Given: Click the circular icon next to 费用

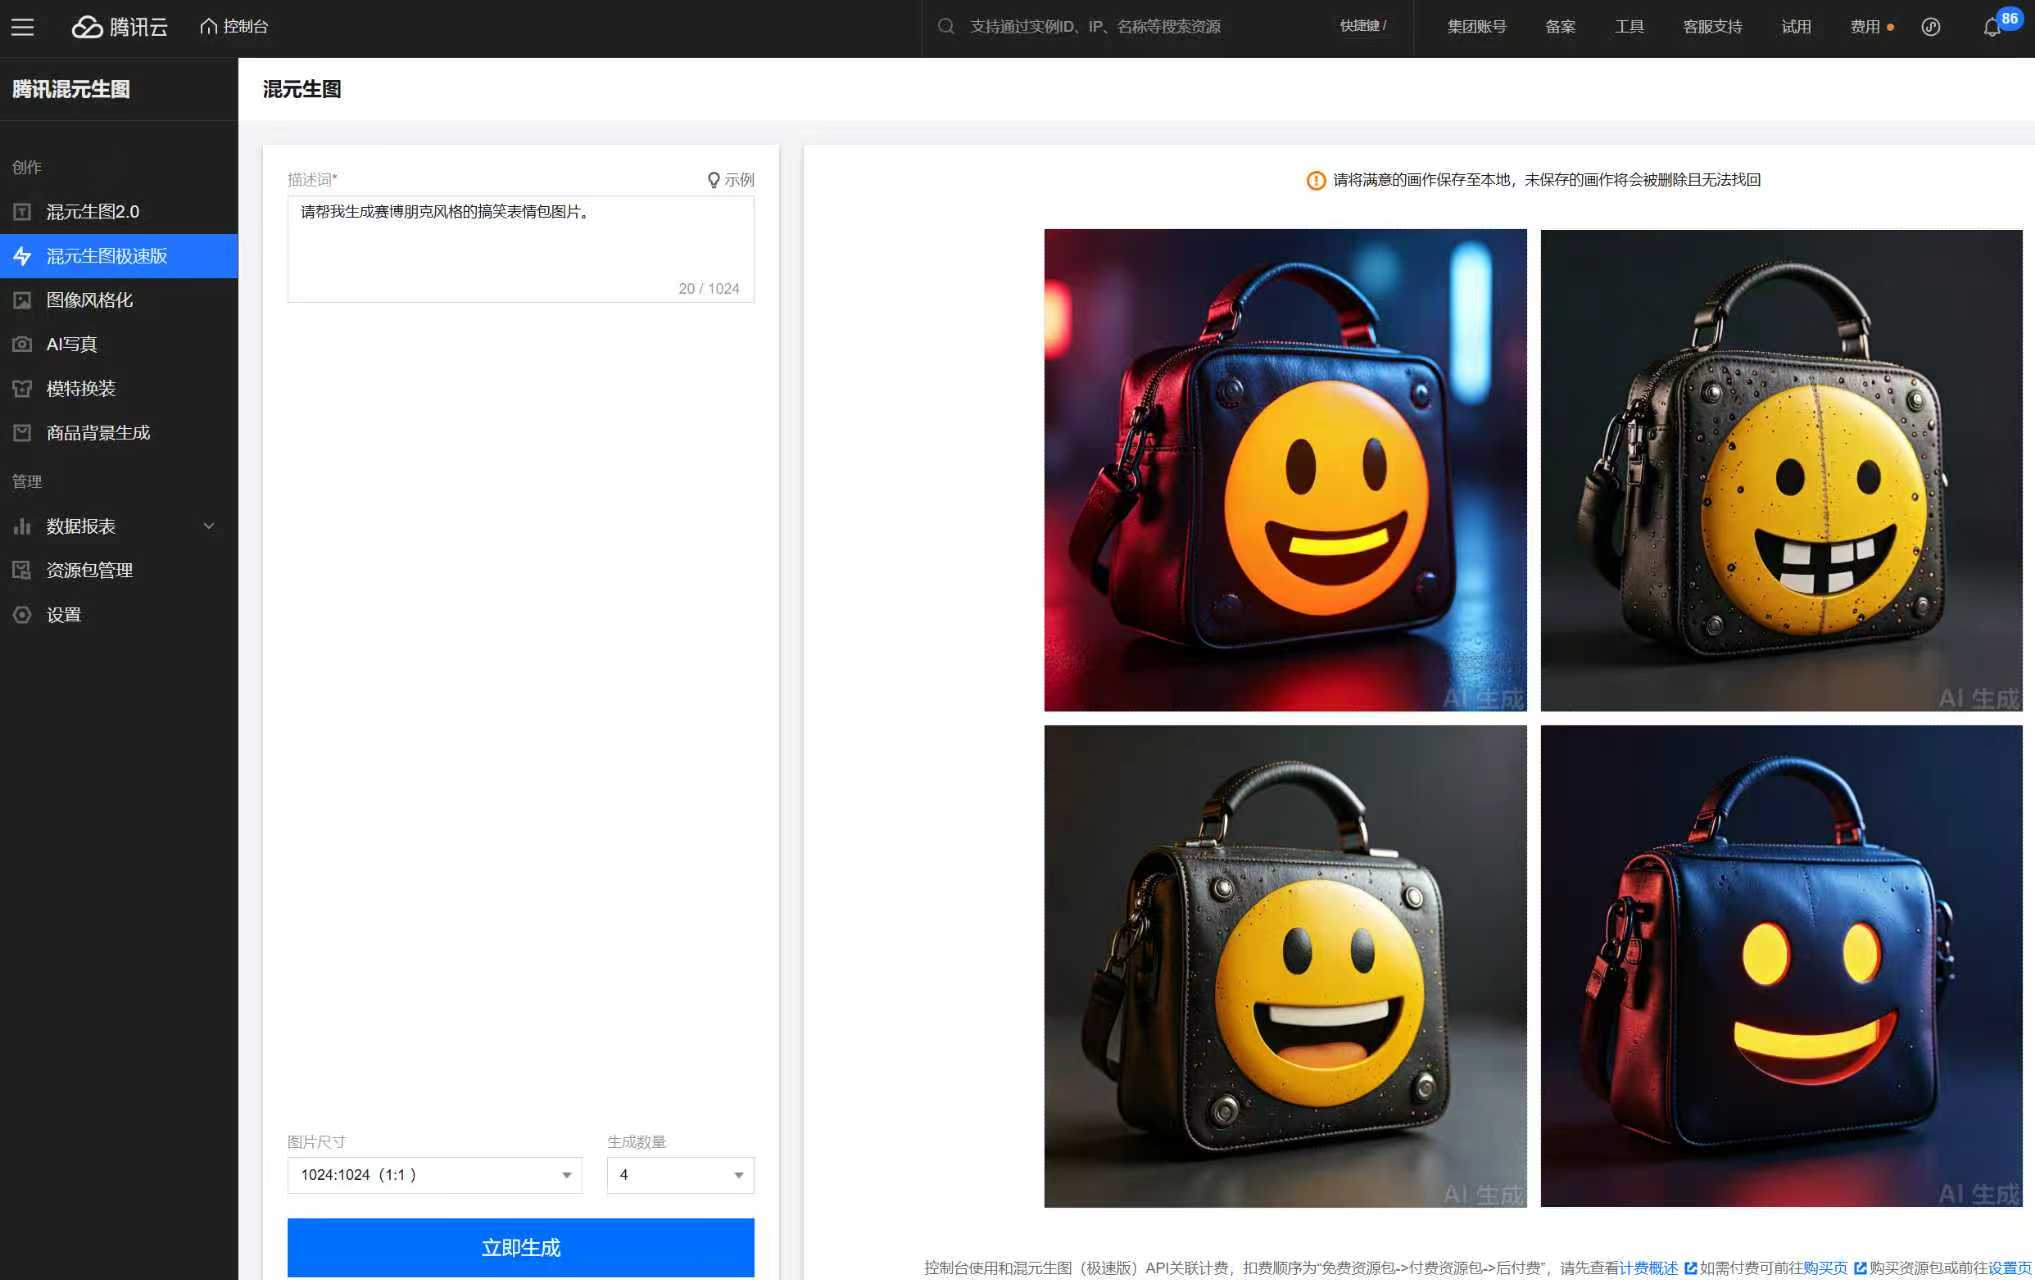Looking at the screenshot, I should 1931,27.
